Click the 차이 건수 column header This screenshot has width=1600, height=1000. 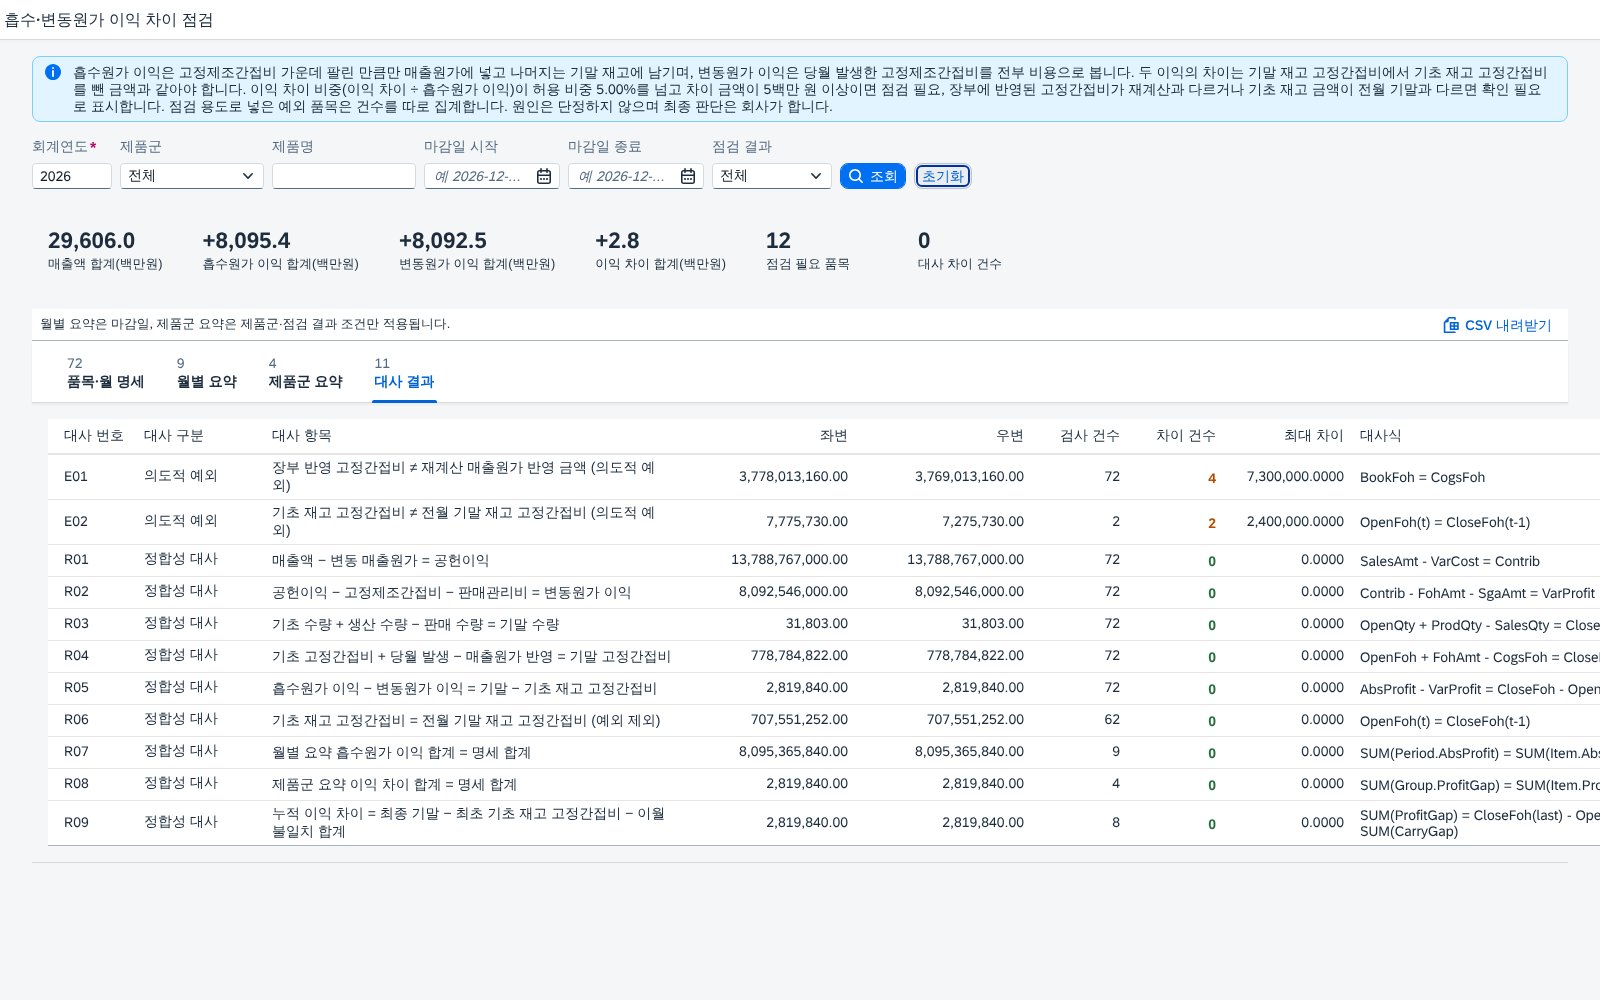(x=1186, y=436)
